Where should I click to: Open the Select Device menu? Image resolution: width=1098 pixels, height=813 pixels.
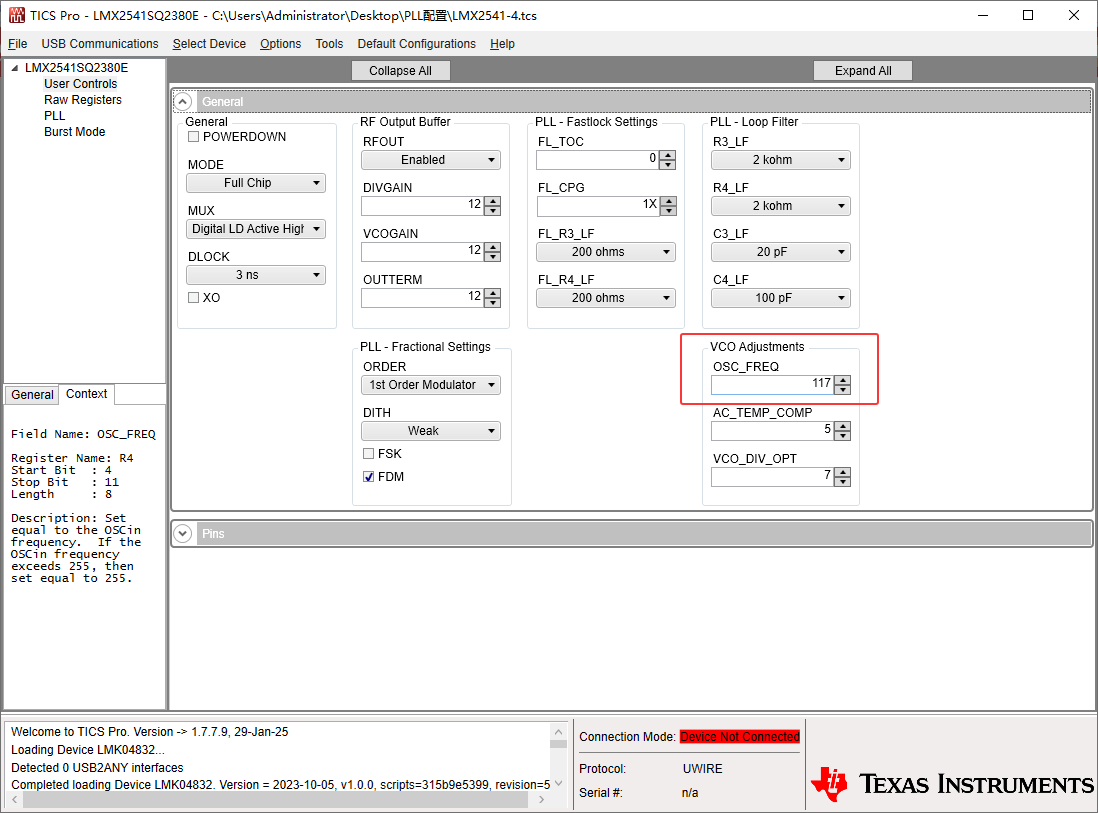[x=209, y=43]
